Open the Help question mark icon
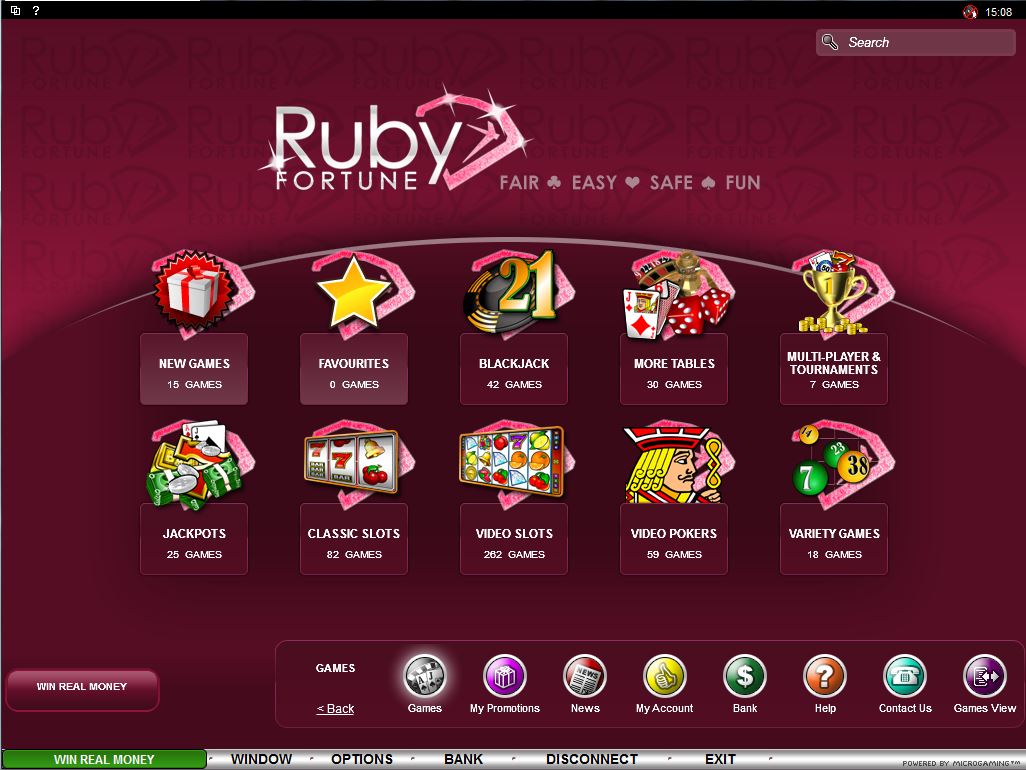 (x=825, y=676)
